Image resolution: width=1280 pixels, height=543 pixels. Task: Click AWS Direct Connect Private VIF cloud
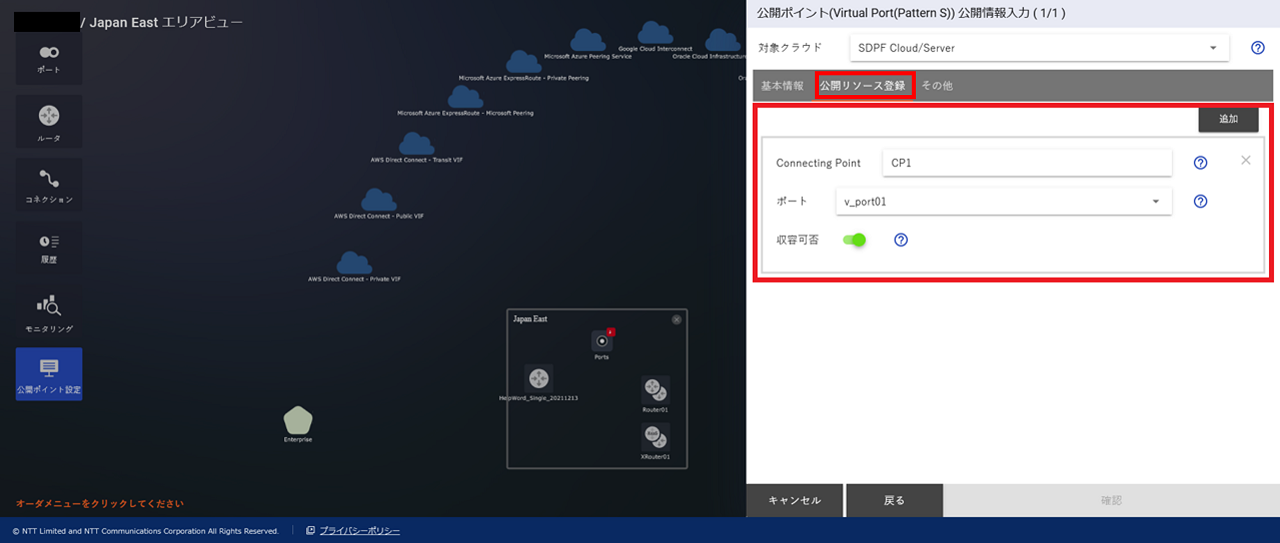coord(354,262)
